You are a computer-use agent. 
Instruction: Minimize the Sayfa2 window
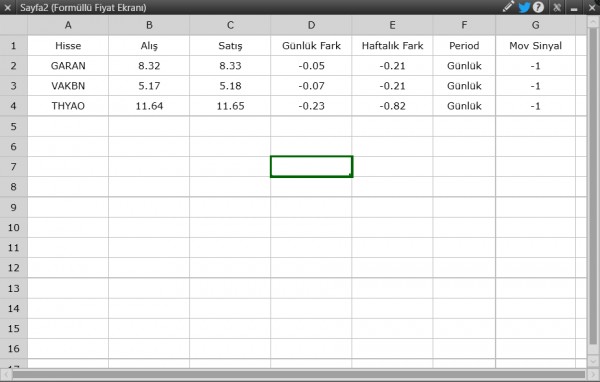point(574,8)
